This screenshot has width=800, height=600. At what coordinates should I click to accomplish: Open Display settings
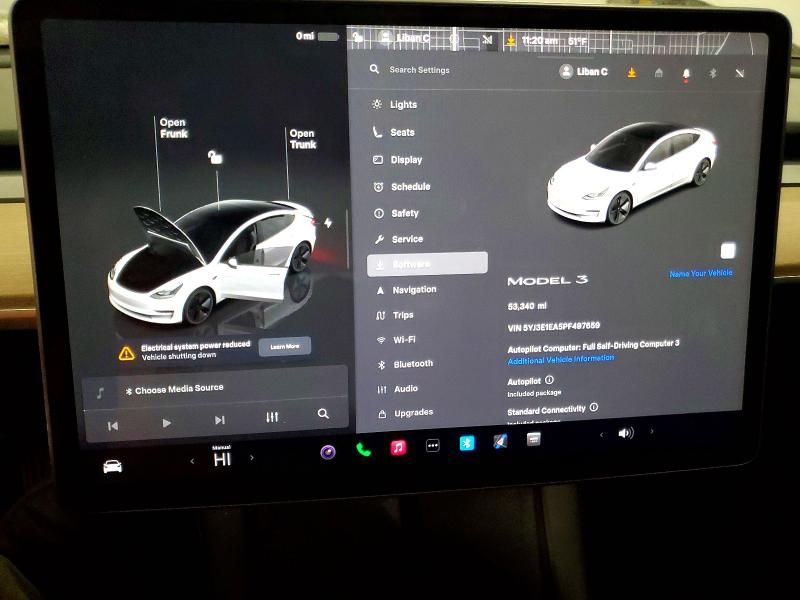click(376, 159)
